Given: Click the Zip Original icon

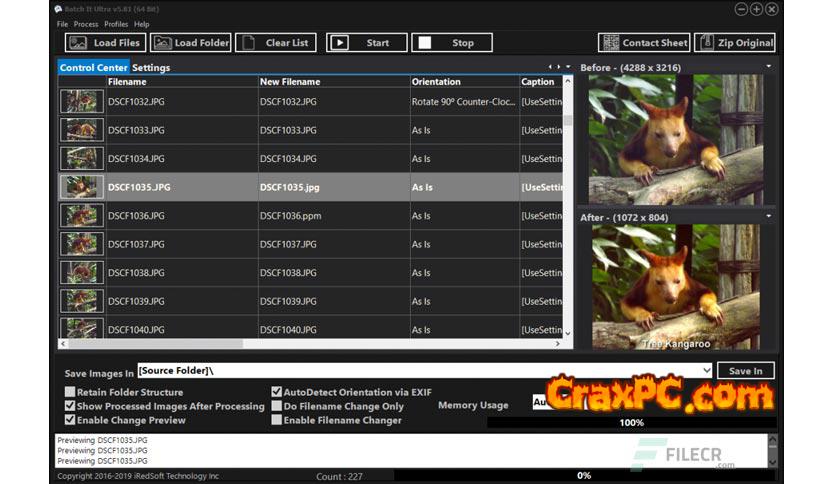Looking at the screenshot, I should pyautogui.click(x=706, y=43).
